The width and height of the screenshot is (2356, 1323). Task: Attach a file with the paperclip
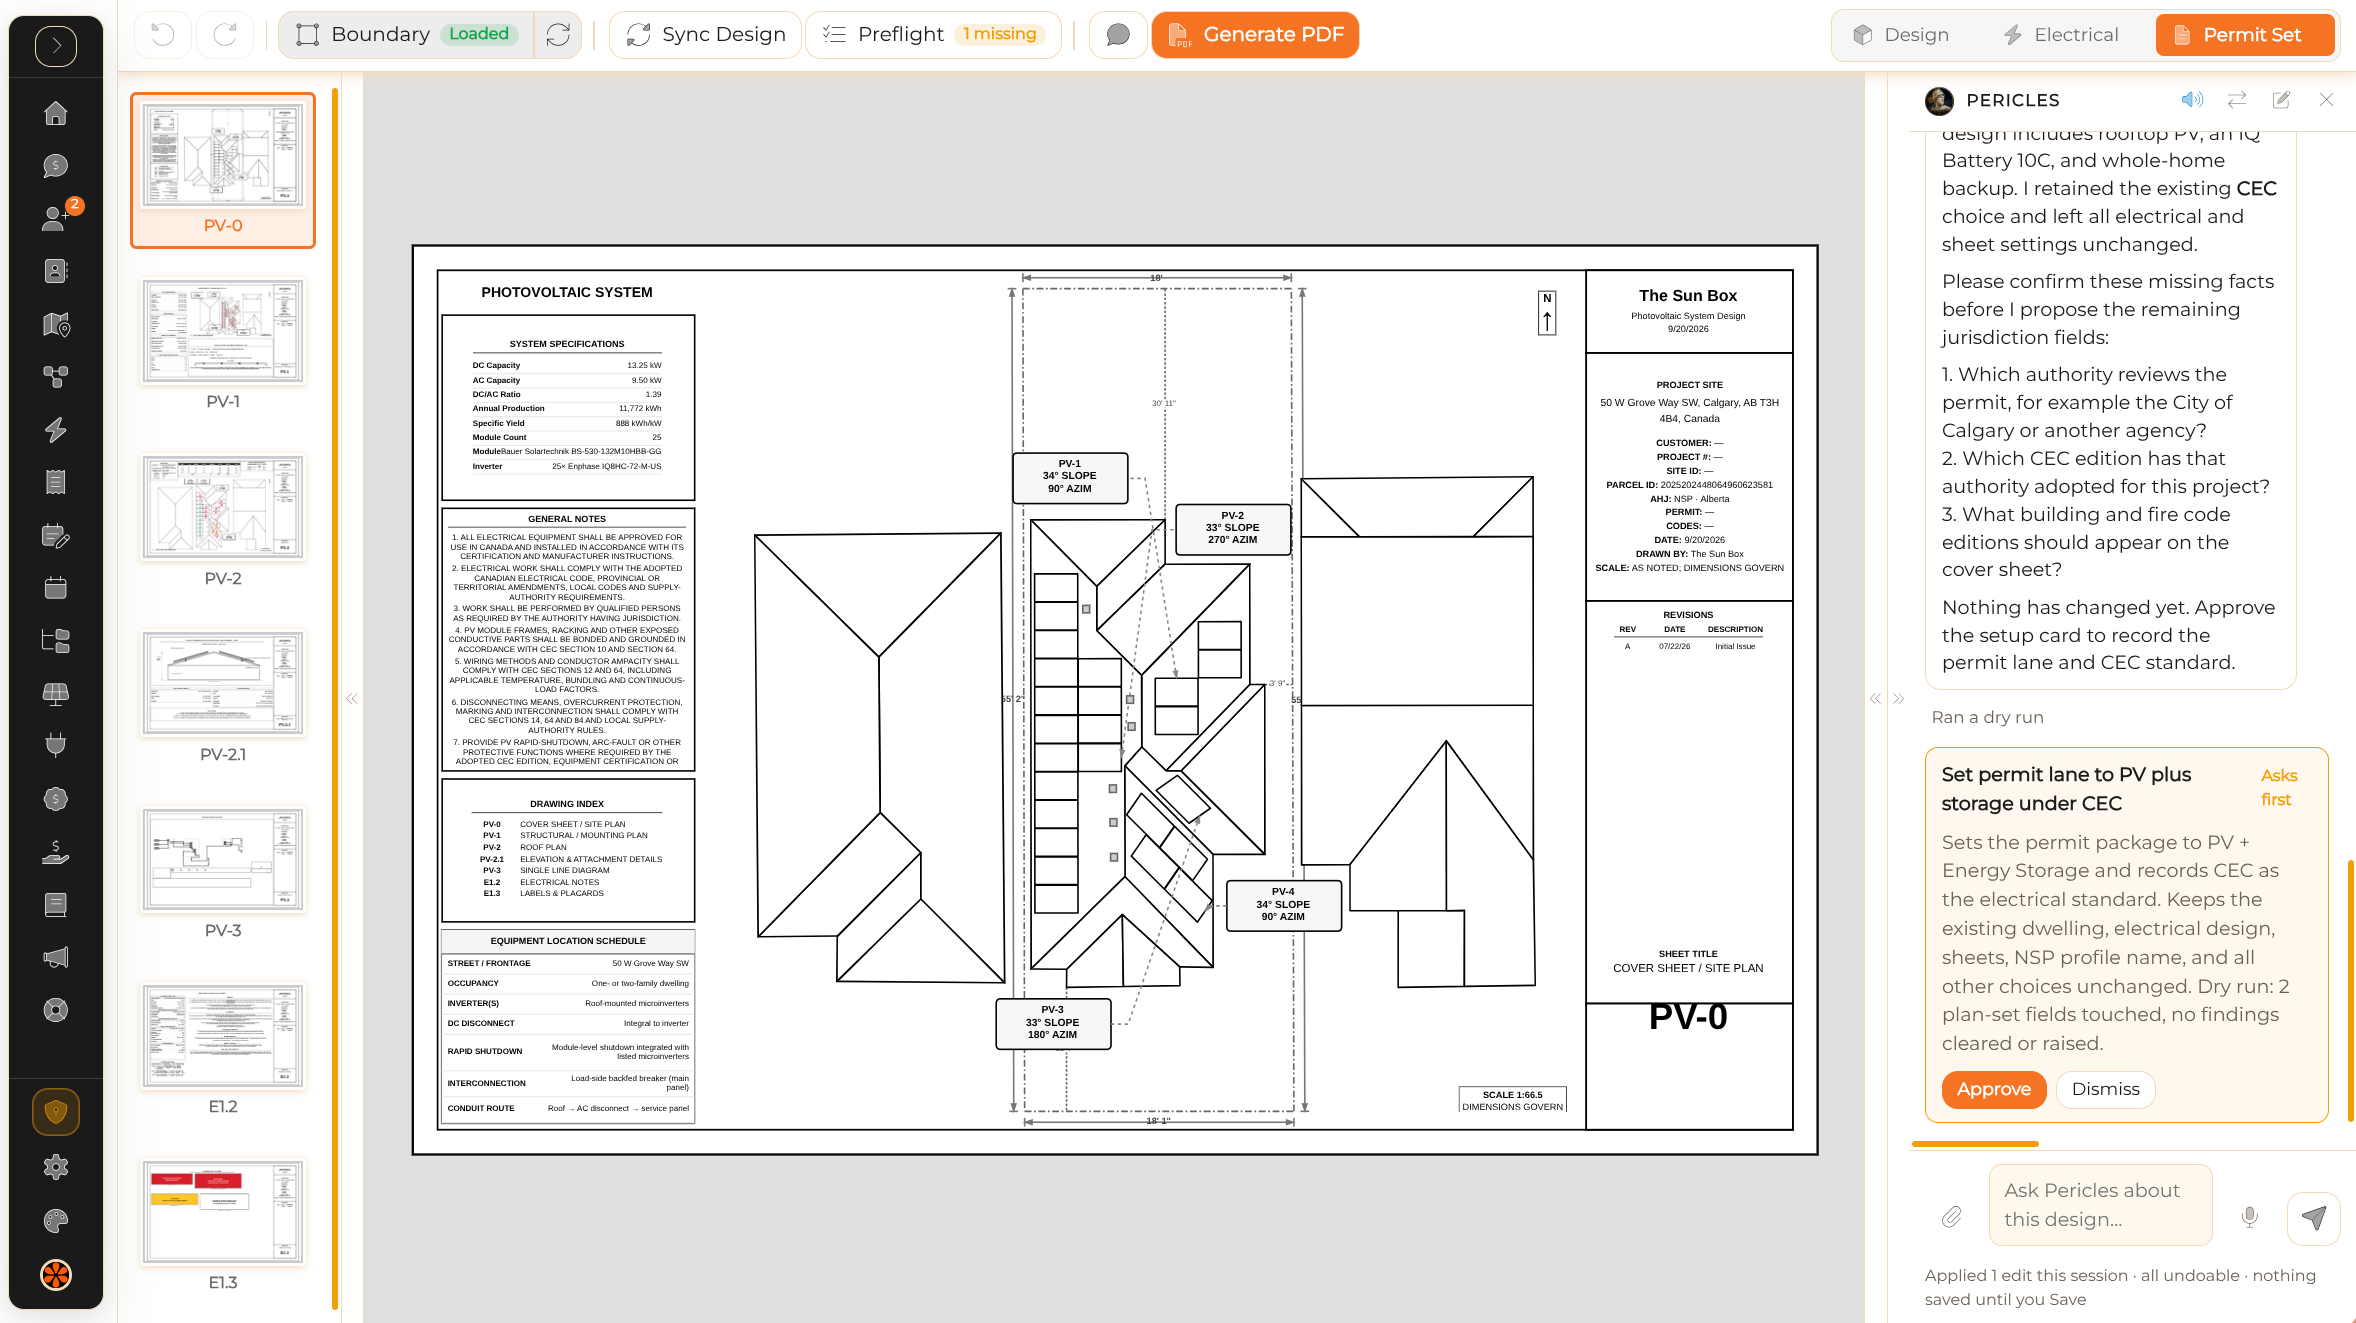click(x=1952, y=1217)
